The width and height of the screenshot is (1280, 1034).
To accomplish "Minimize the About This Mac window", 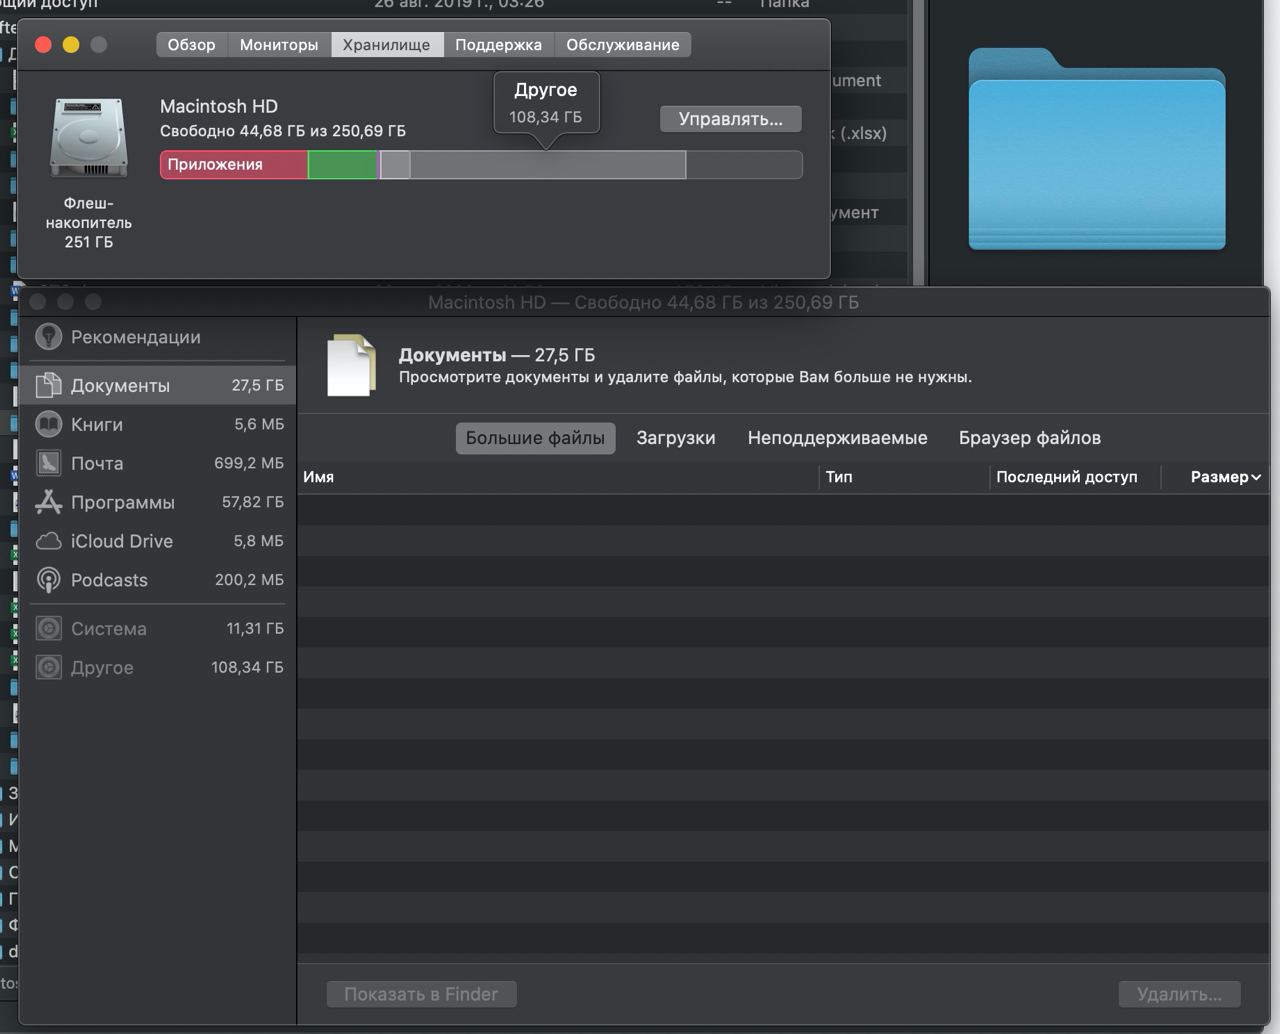I will 71,44.
